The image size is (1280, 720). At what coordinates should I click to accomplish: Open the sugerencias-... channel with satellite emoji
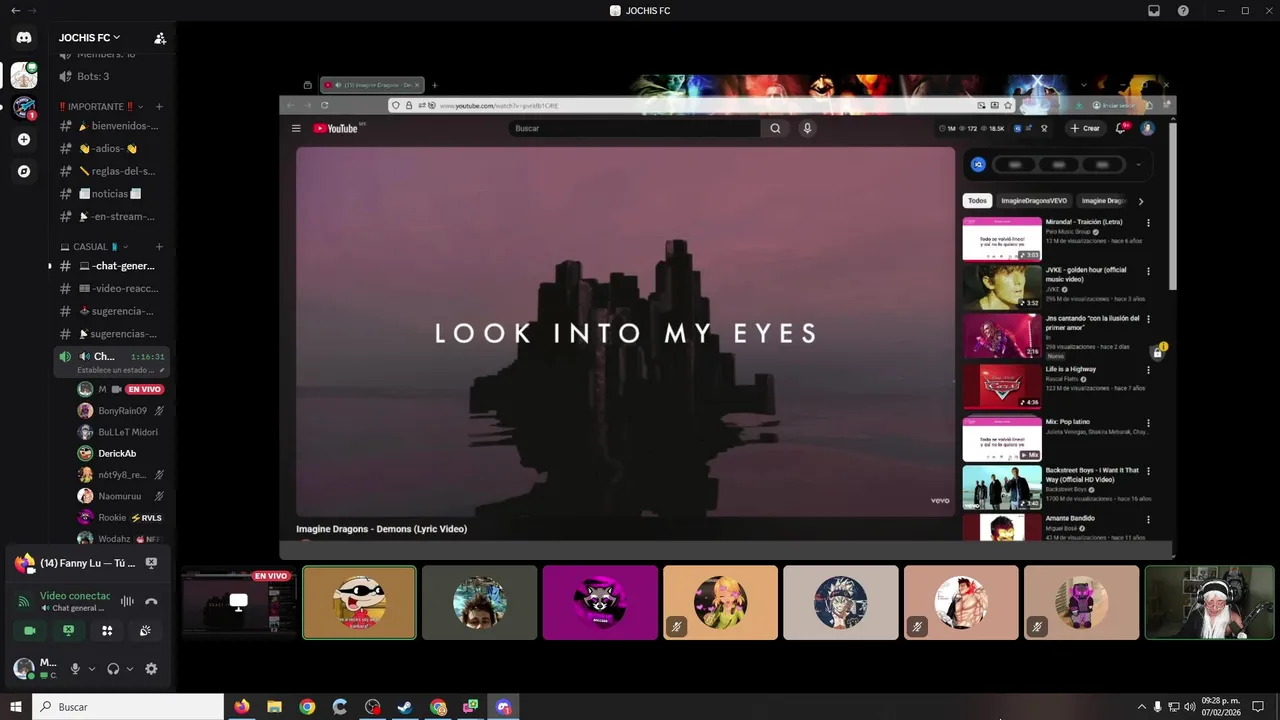[110, 334]
